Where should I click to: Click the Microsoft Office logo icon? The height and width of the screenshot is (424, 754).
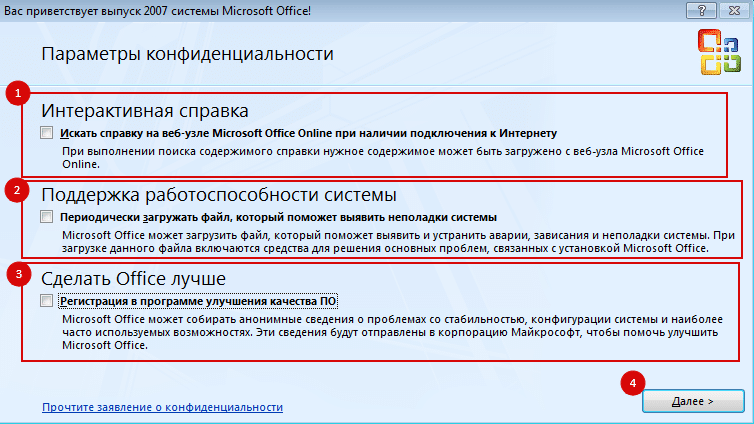719,52
